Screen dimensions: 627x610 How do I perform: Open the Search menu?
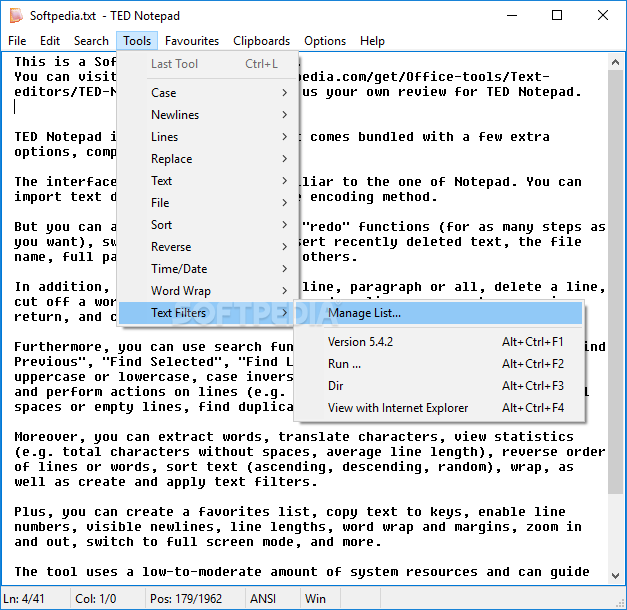click(91, 41)
